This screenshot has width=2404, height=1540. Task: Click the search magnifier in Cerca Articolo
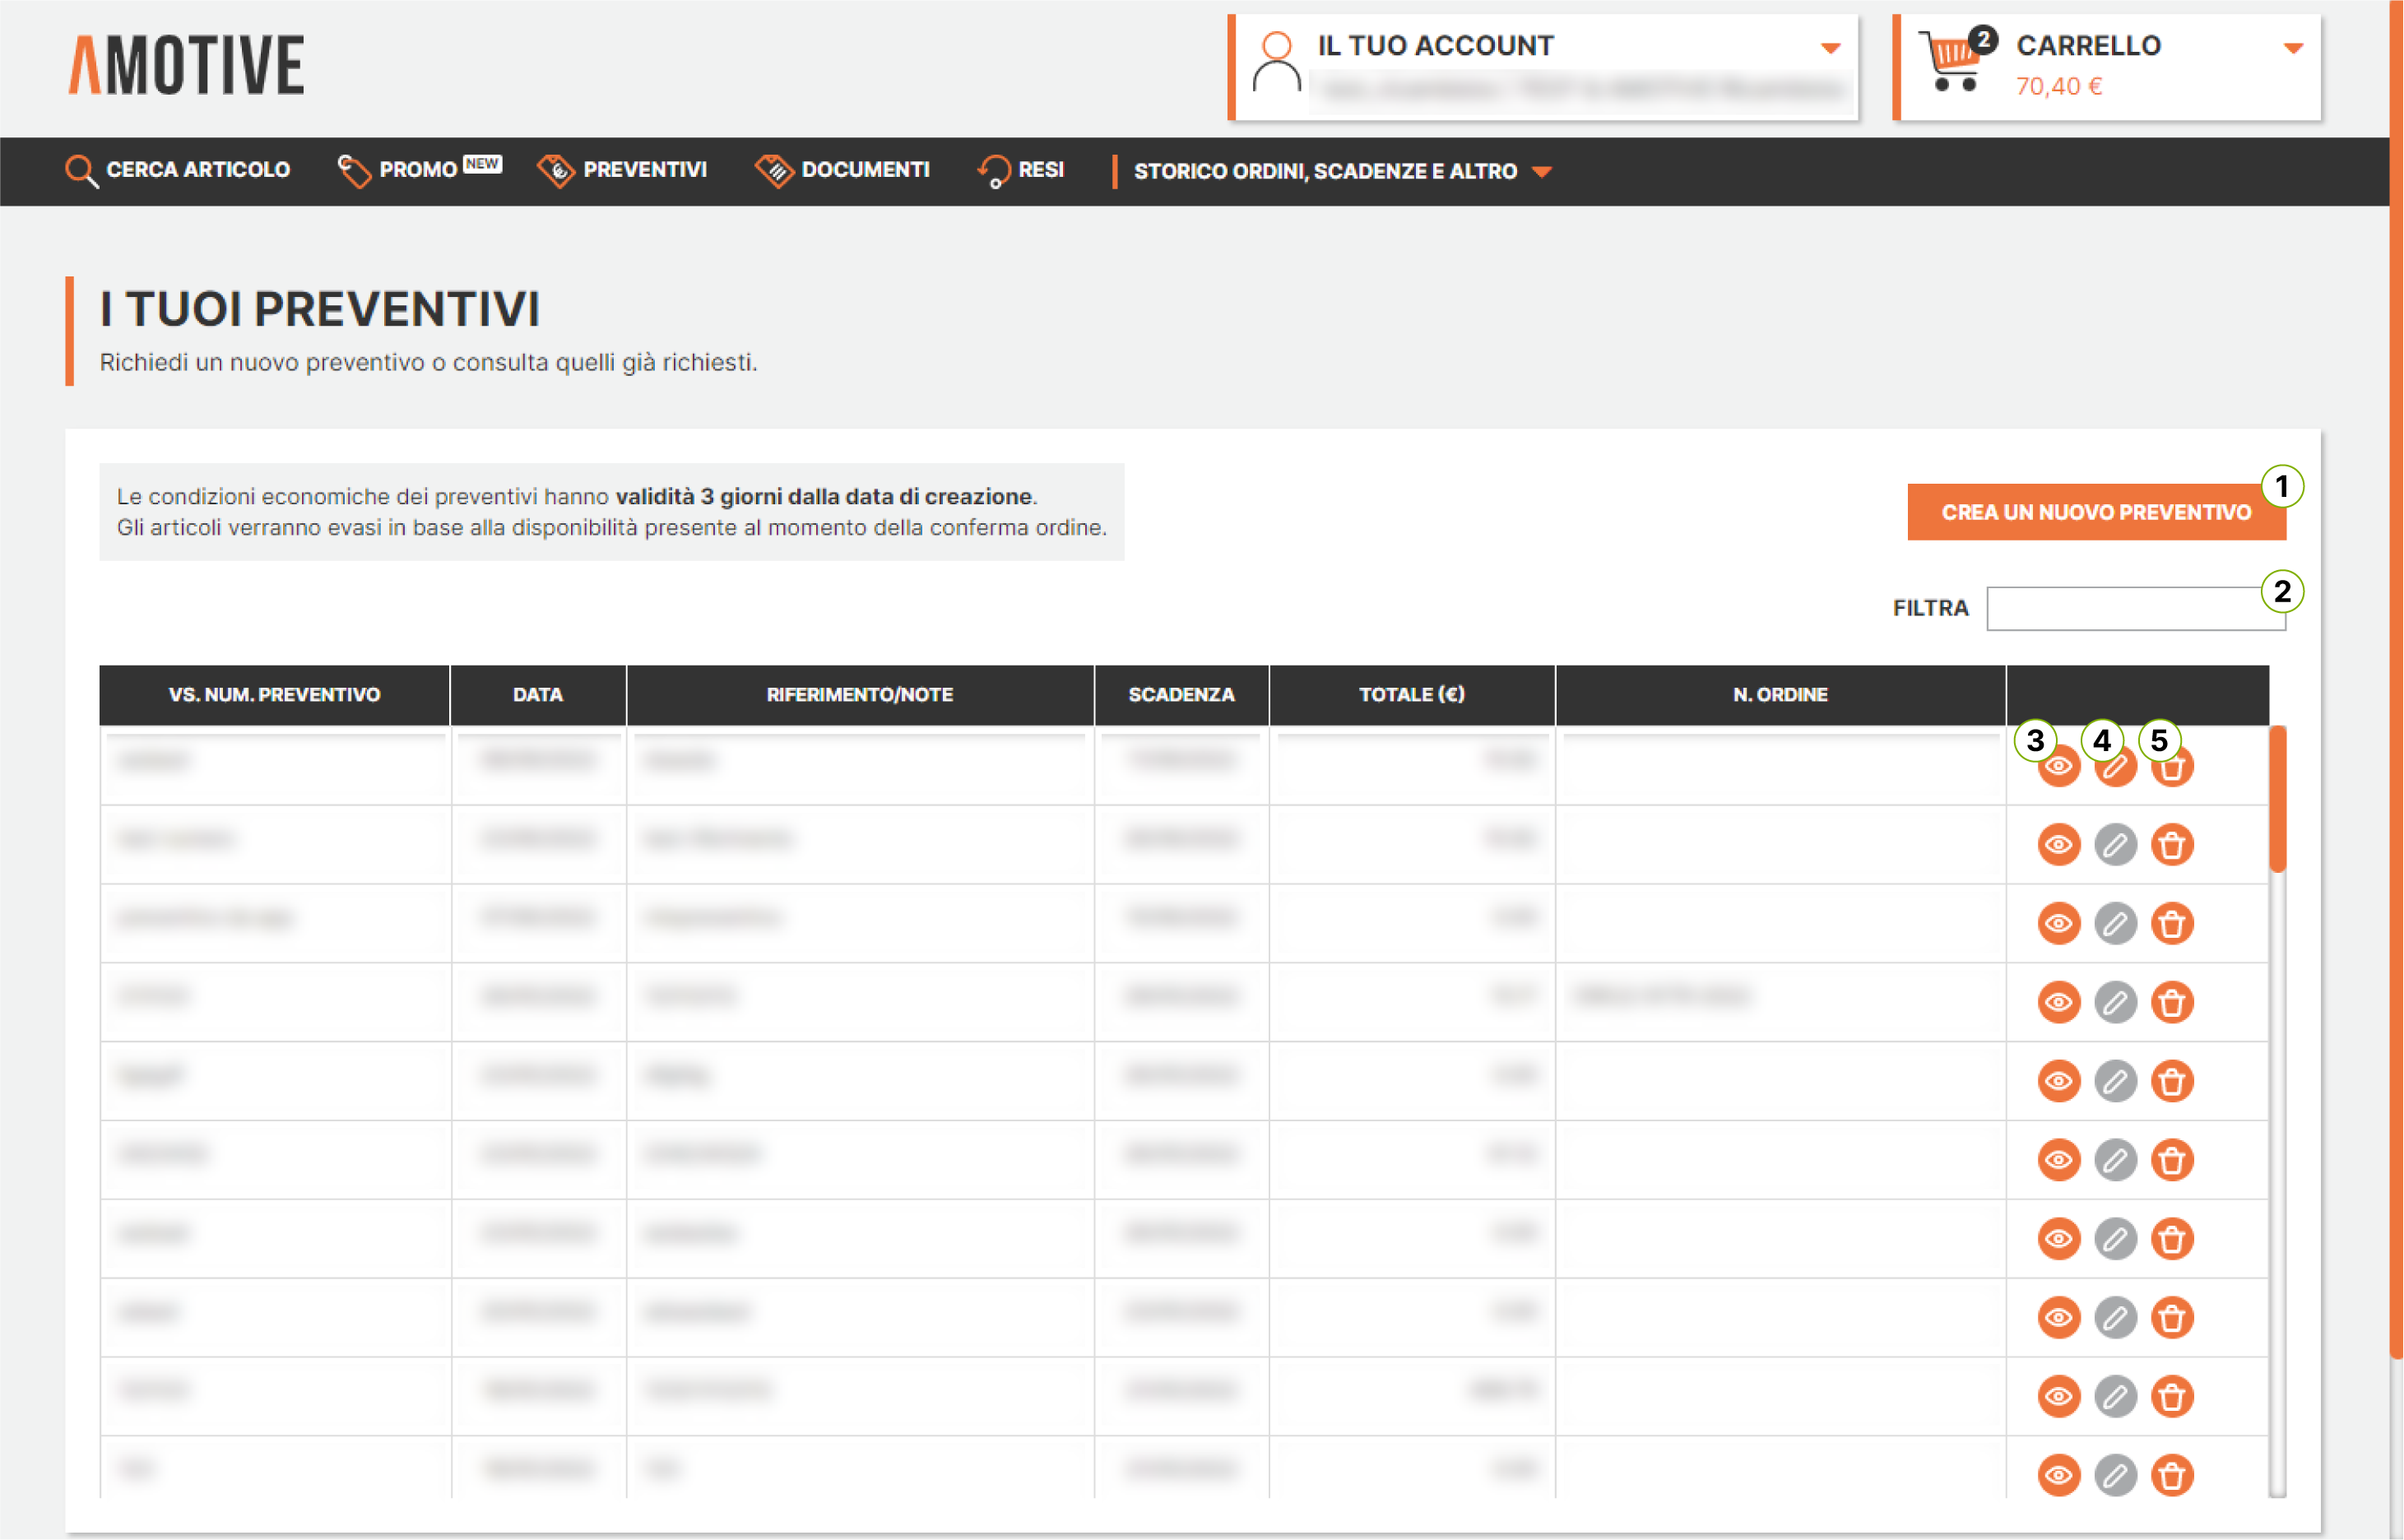[81, 171]
